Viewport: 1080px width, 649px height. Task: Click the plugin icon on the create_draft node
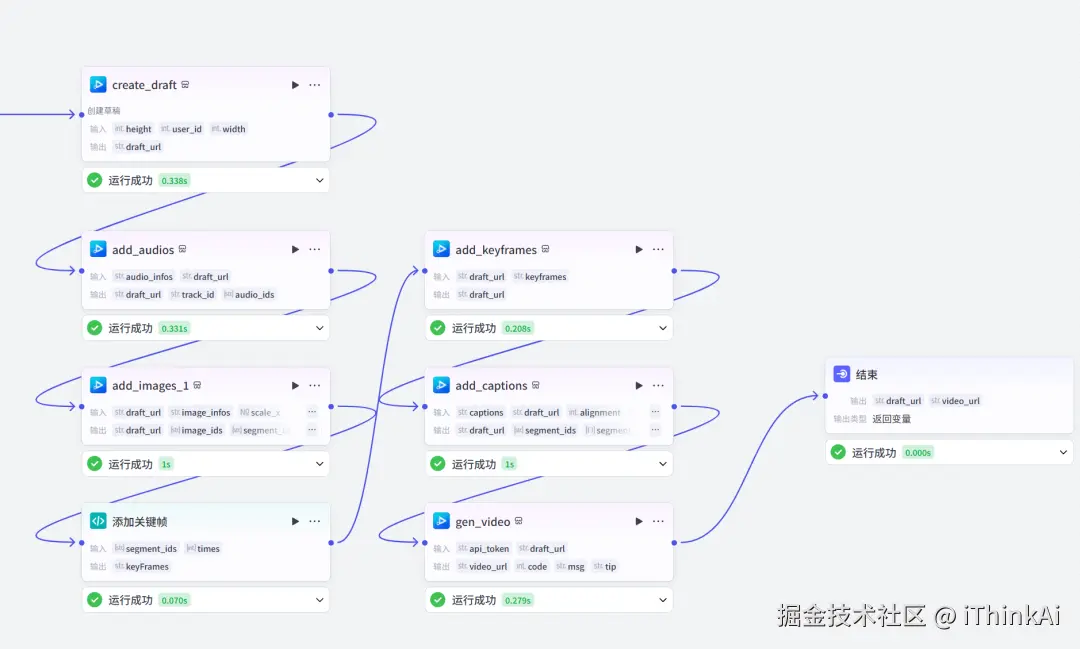point(98,84)
